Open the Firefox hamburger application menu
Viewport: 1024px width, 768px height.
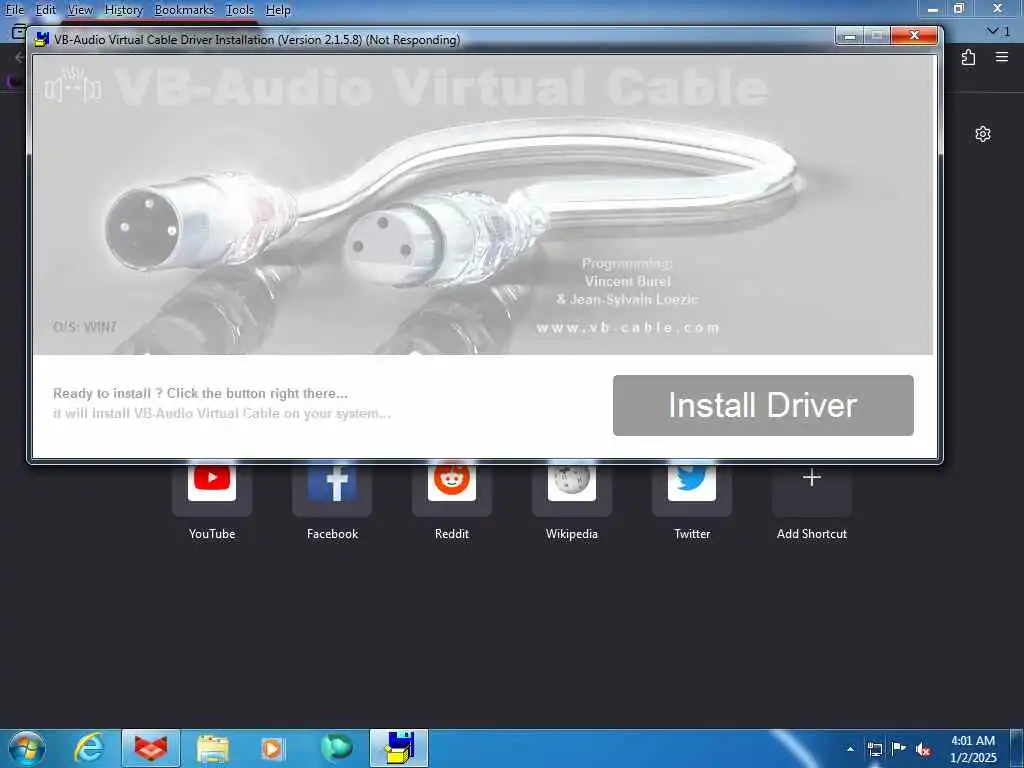coord(1002,57)
